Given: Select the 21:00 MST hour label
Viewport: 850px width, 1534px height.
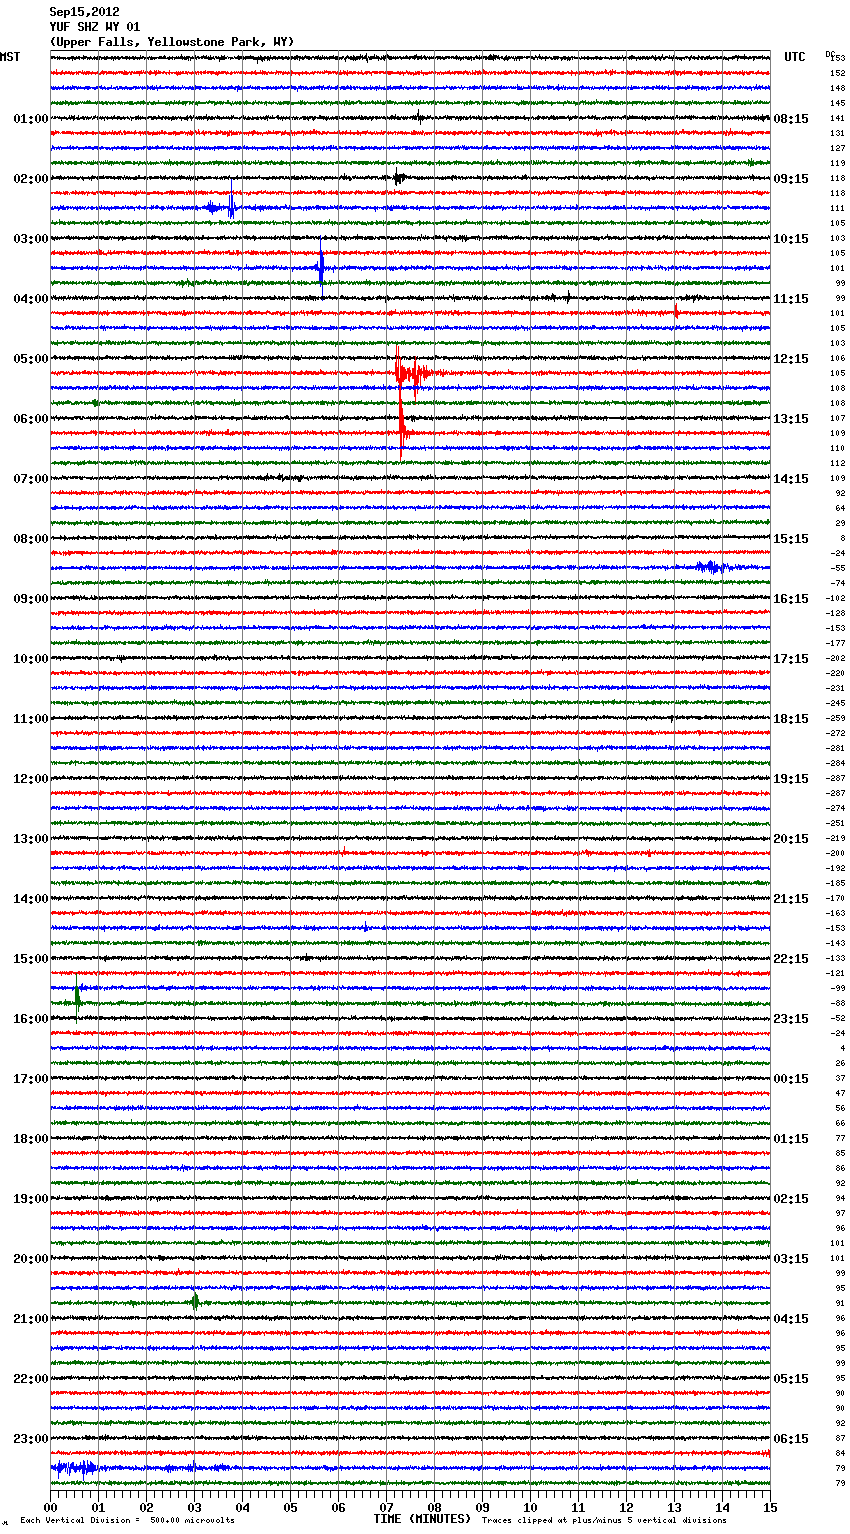Looking at the screenshot, I should 31,1319.
